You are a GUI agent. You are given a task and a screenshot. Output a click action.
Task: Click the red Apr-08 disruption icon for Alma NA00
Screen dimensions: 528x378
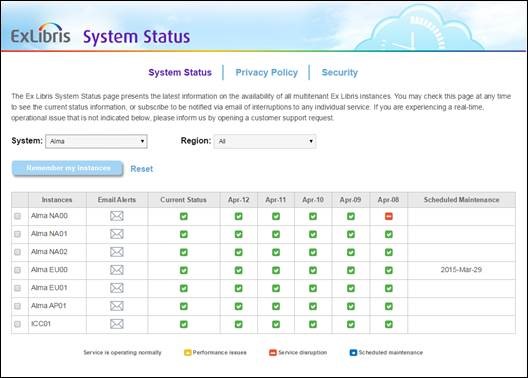(x=389, y=216)
